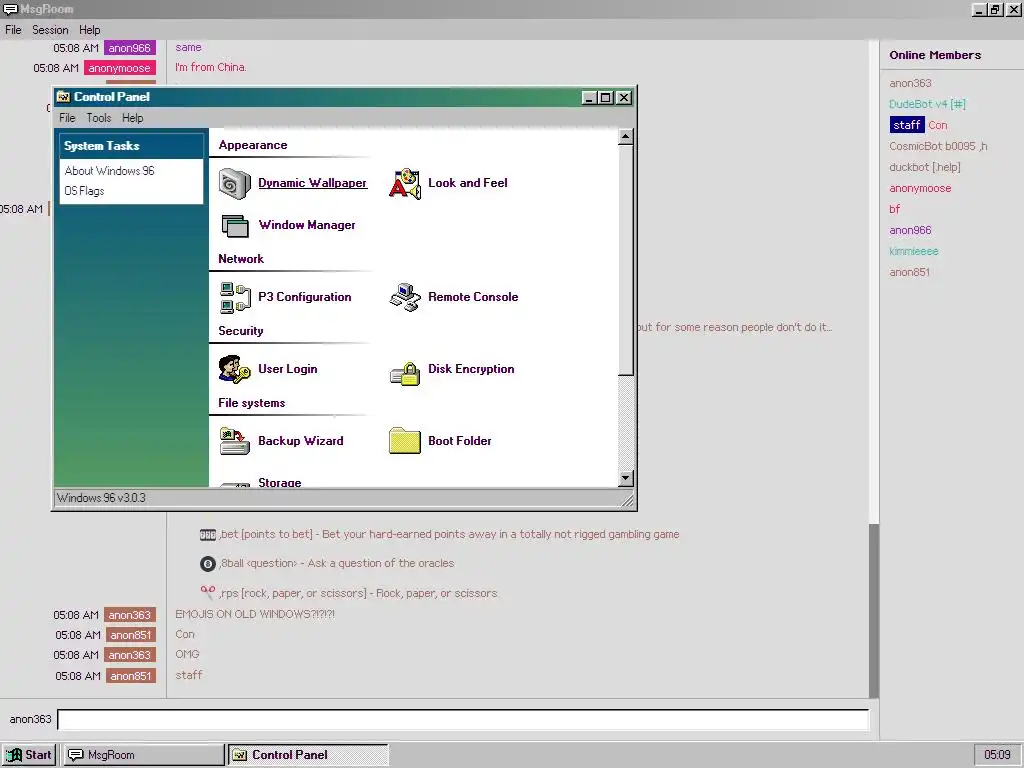Open the Boot Folder icon
This screenshot has height=768, width=1024.
pos(405,441)
